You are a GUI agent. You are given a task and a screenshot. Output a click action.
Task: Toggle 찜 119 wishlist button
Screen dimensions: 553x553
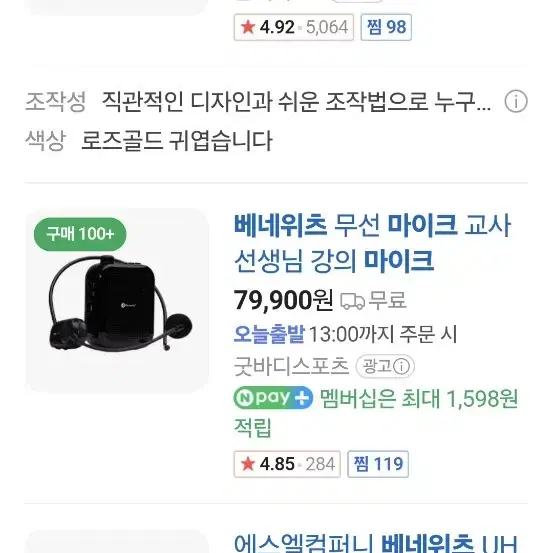378,464
